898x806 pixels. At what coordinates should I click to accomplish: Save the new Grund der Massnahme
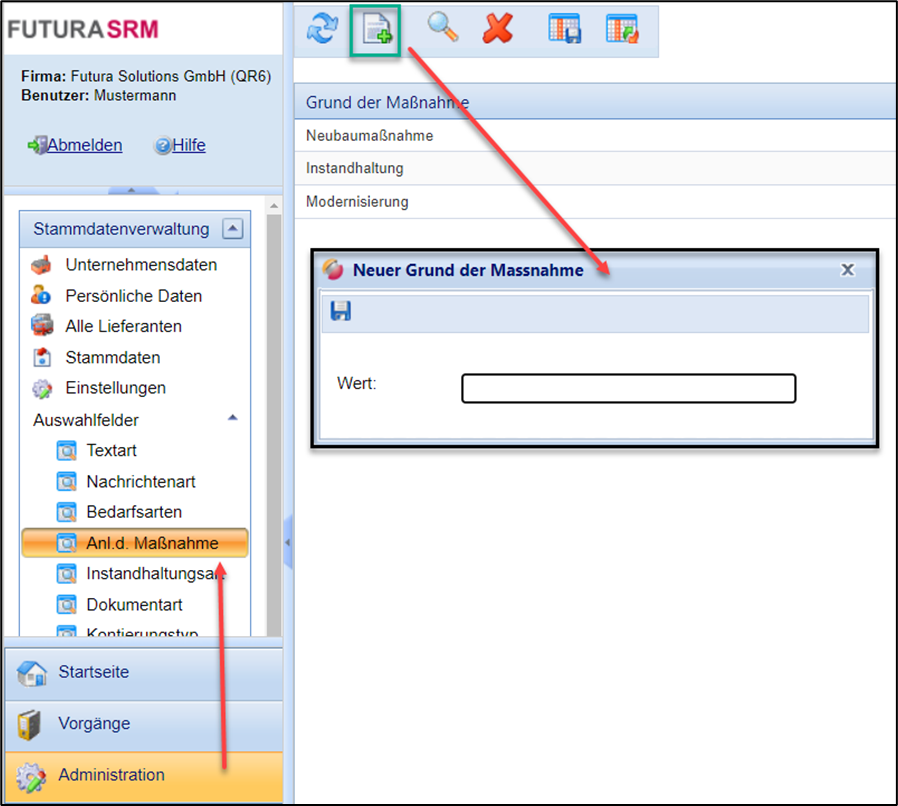tap(341, 312)
